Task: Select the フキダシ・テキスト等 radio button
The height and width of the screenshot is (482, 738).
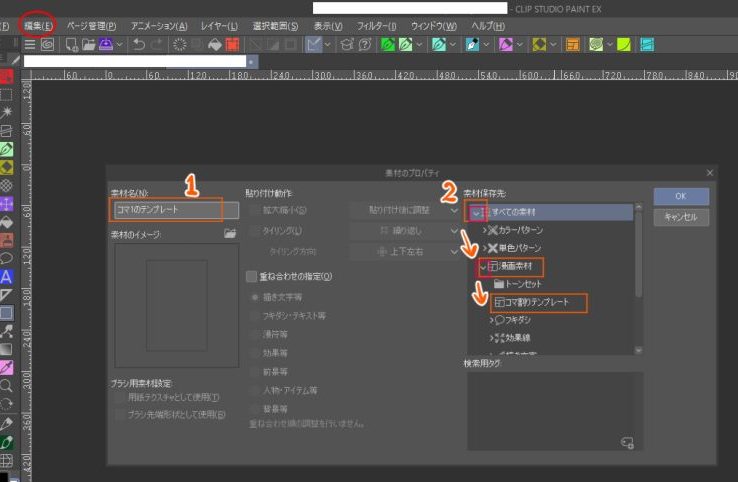Action: [x=255, y=316]
